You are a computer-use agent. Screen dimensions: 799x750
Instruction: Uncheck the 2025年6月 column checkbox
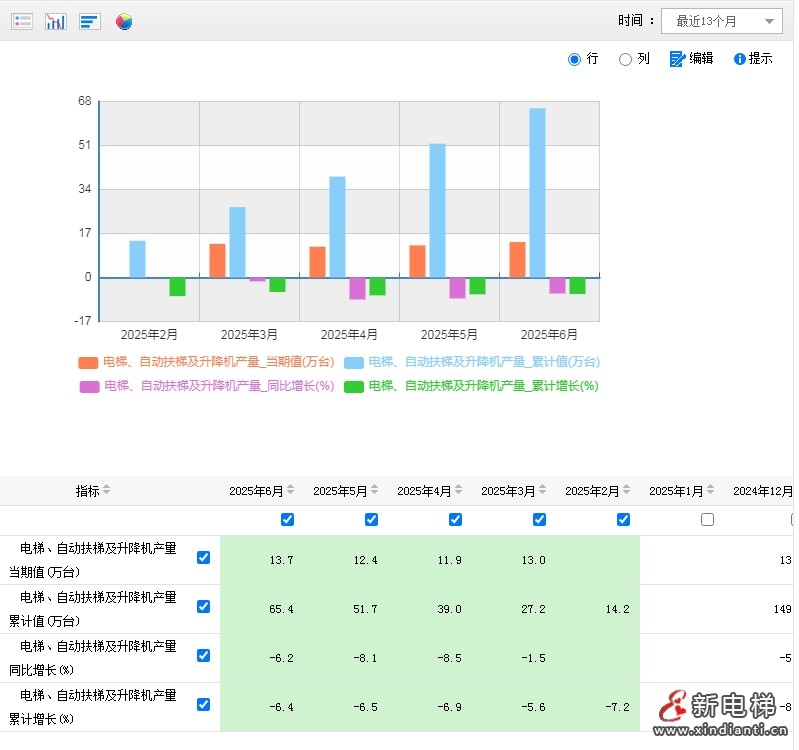[x=288, y=520]
